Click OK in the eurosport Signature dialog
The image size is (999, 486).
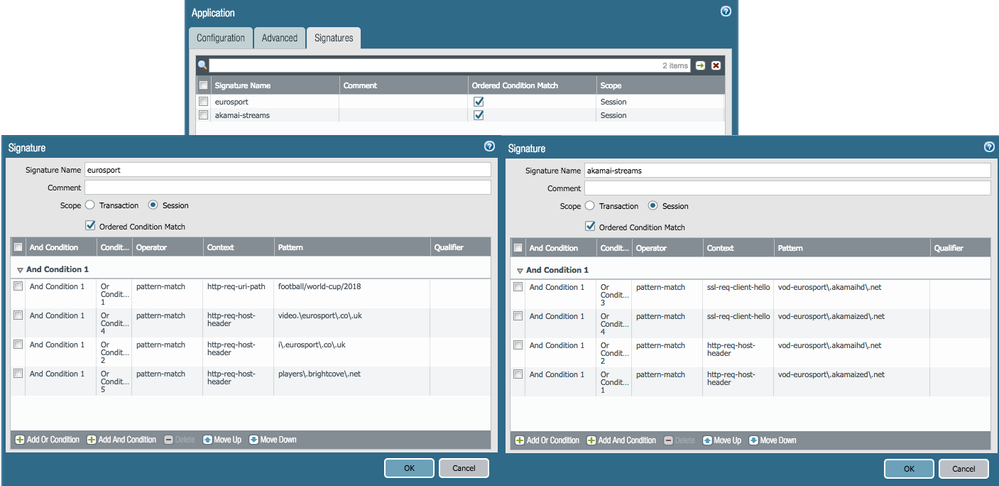point(409,468)
